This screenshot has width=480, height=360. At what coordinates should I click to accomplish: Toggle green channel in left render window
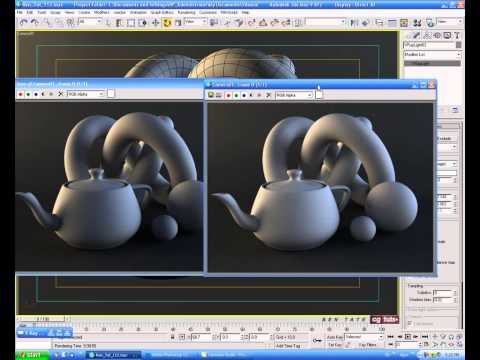click(28, 94)
